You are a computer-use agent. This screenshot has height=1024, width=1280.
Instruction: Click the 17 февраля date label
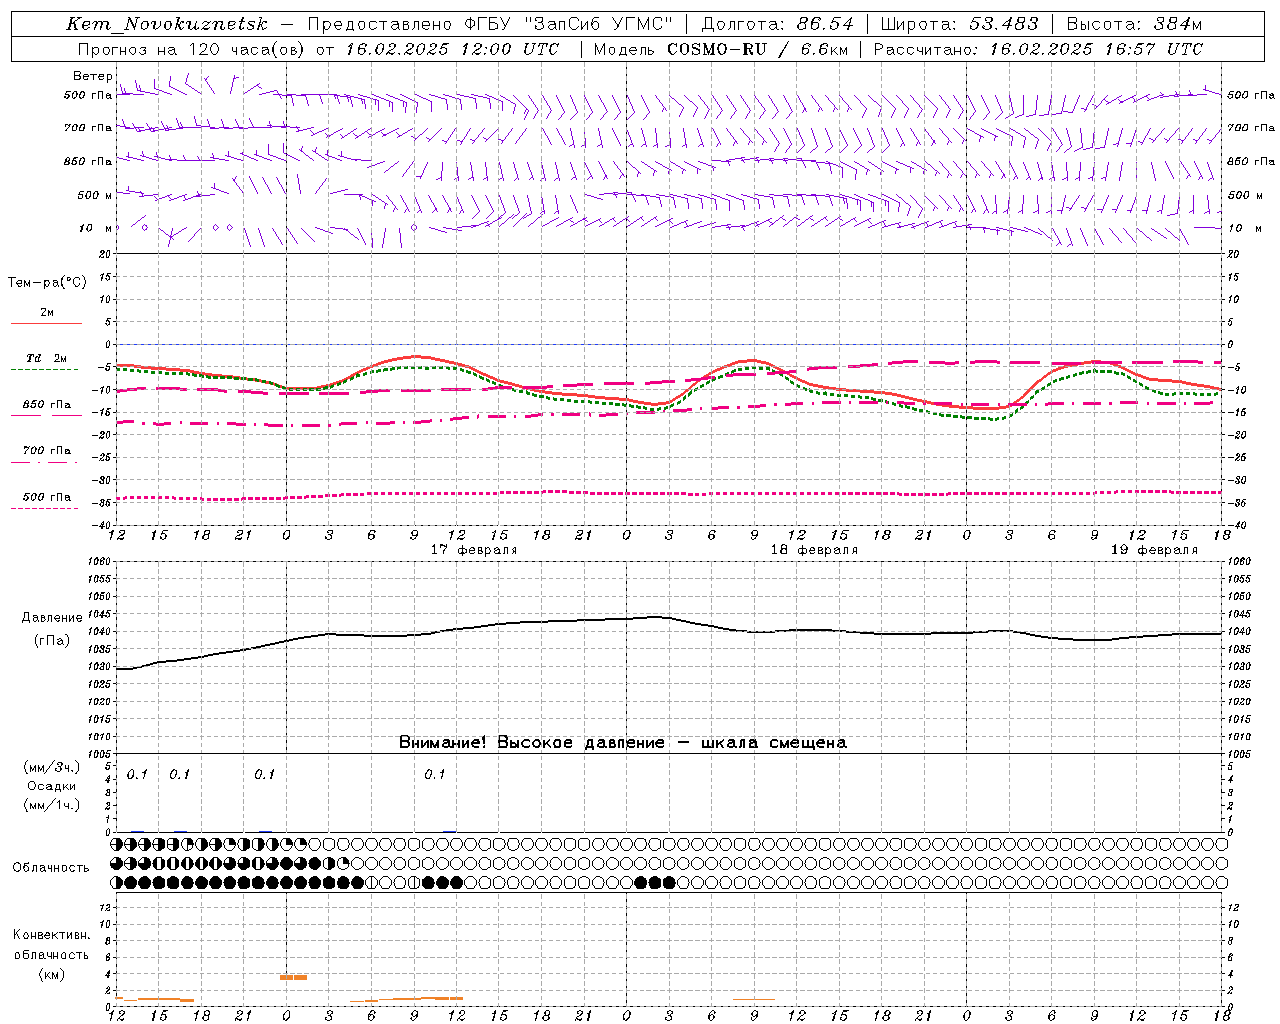coord(474,550)
